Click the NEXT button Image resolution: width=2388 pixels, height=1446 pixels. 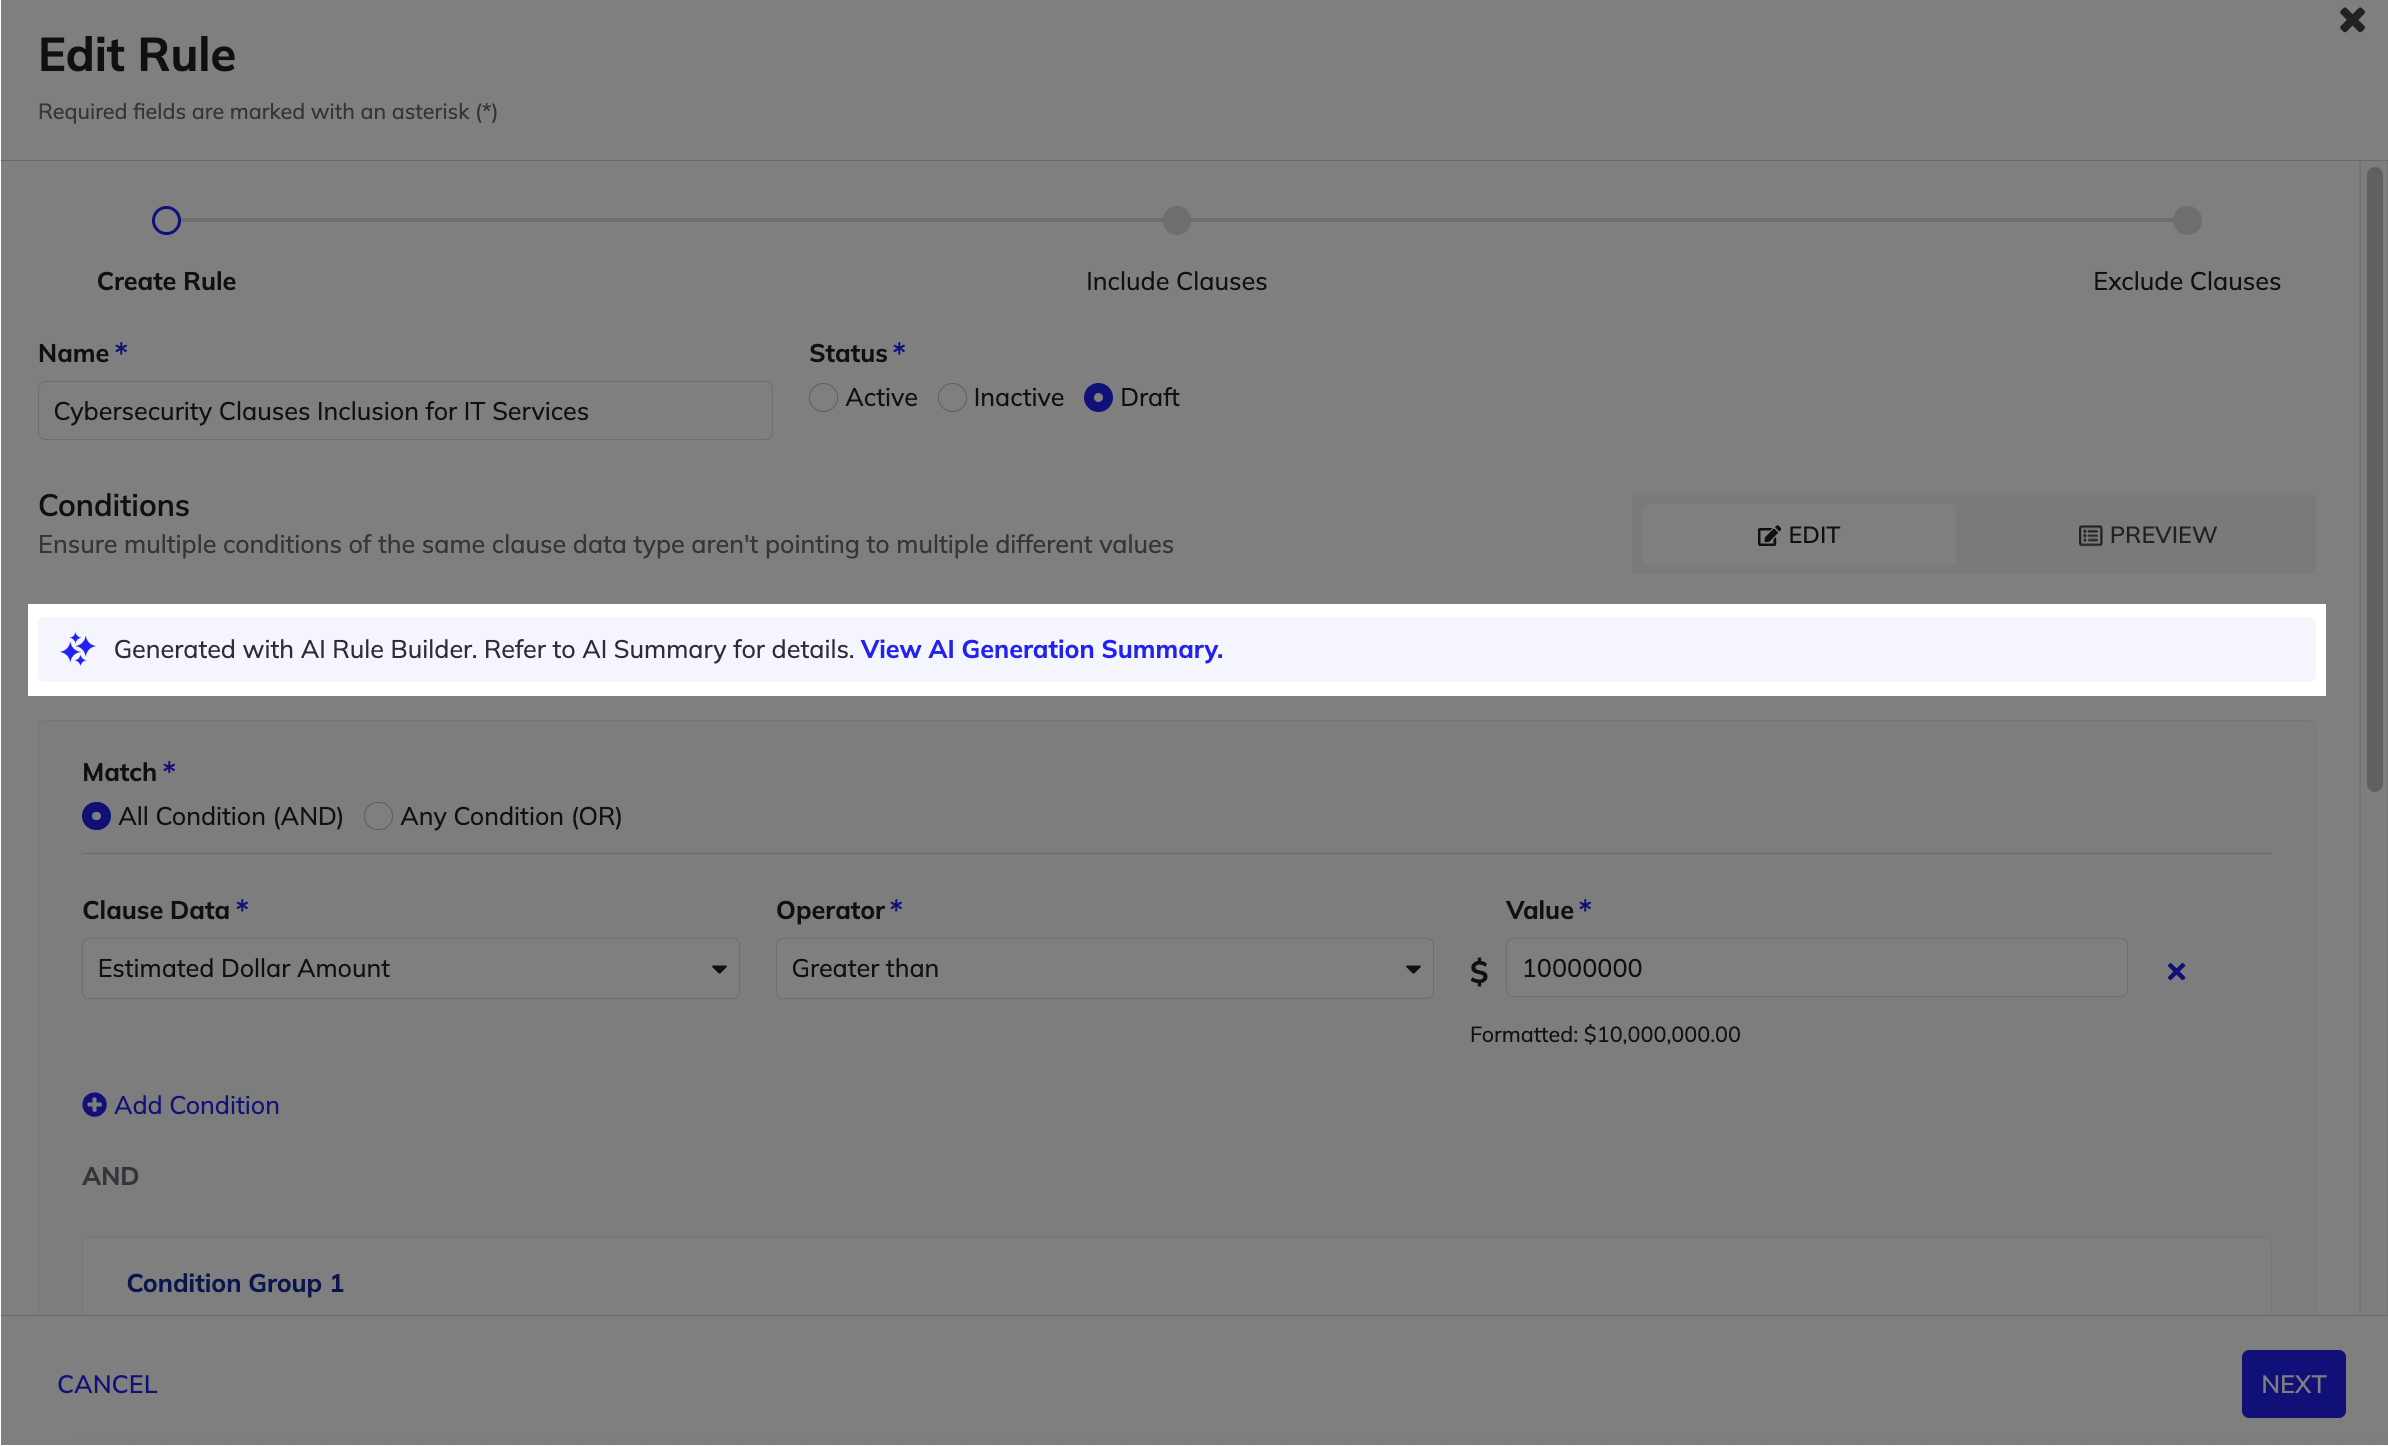pos(2293,1384)
